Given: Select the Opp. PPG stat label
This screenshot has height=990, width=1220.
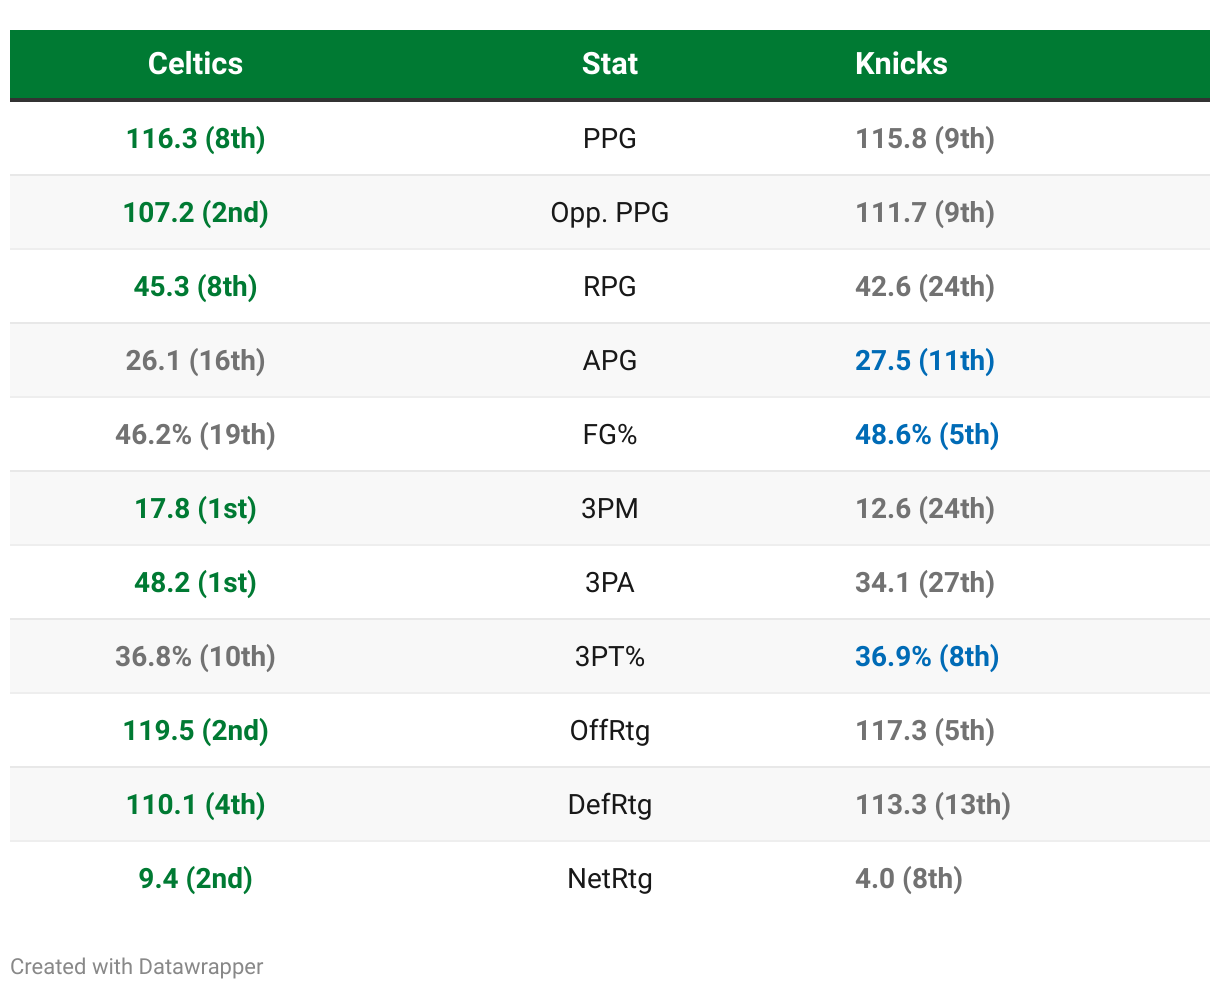Looking at the screenshot, I should coord(609,213).
